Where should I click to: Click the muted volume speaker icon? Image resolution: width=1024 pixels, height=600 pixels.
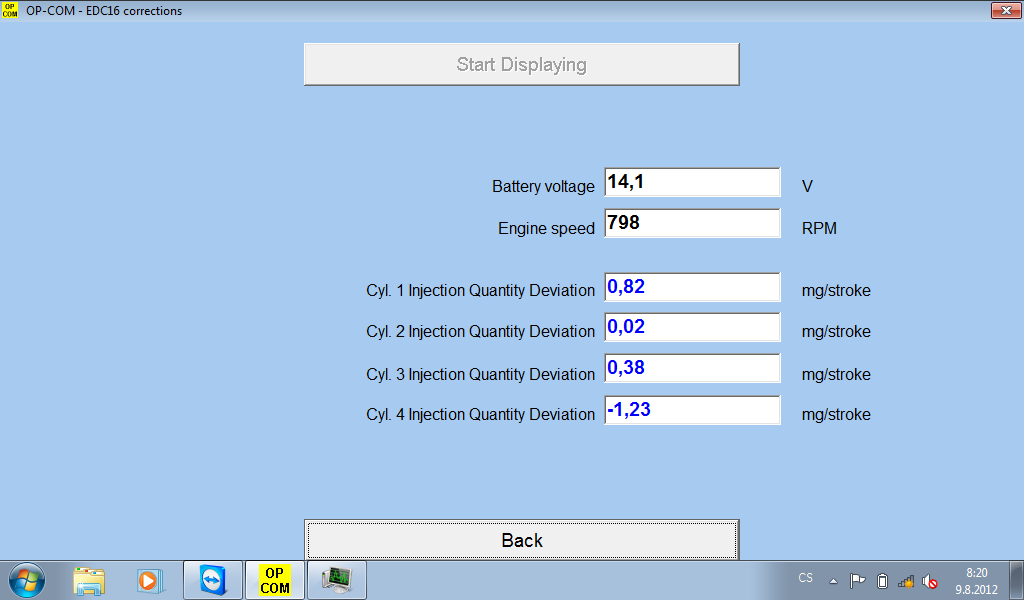pyautogui.click(x=930, y=580)
